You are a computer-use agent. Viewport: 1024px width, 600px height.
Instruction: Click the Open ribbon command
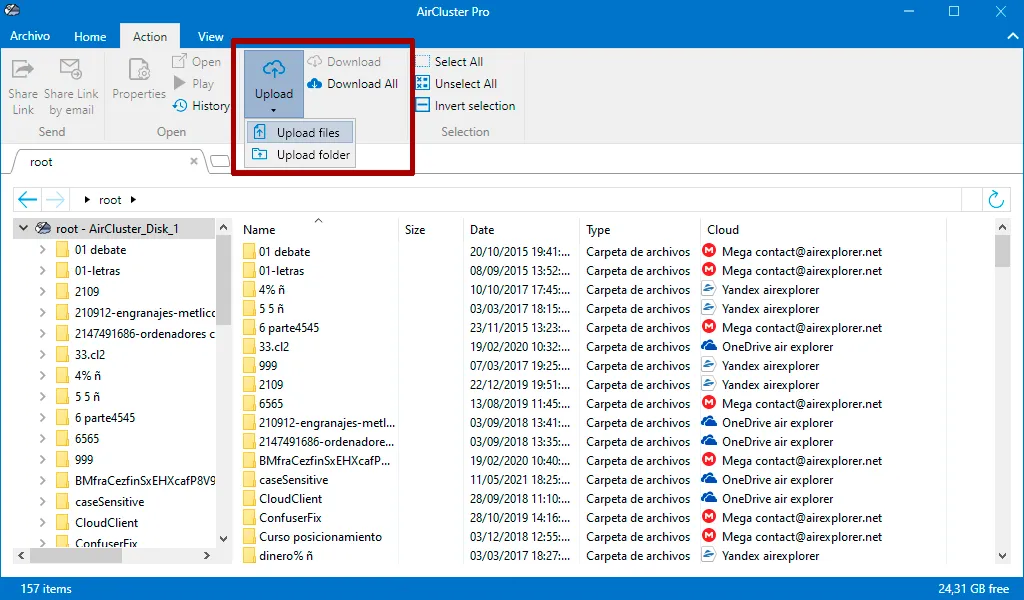[x=197, y=61]
